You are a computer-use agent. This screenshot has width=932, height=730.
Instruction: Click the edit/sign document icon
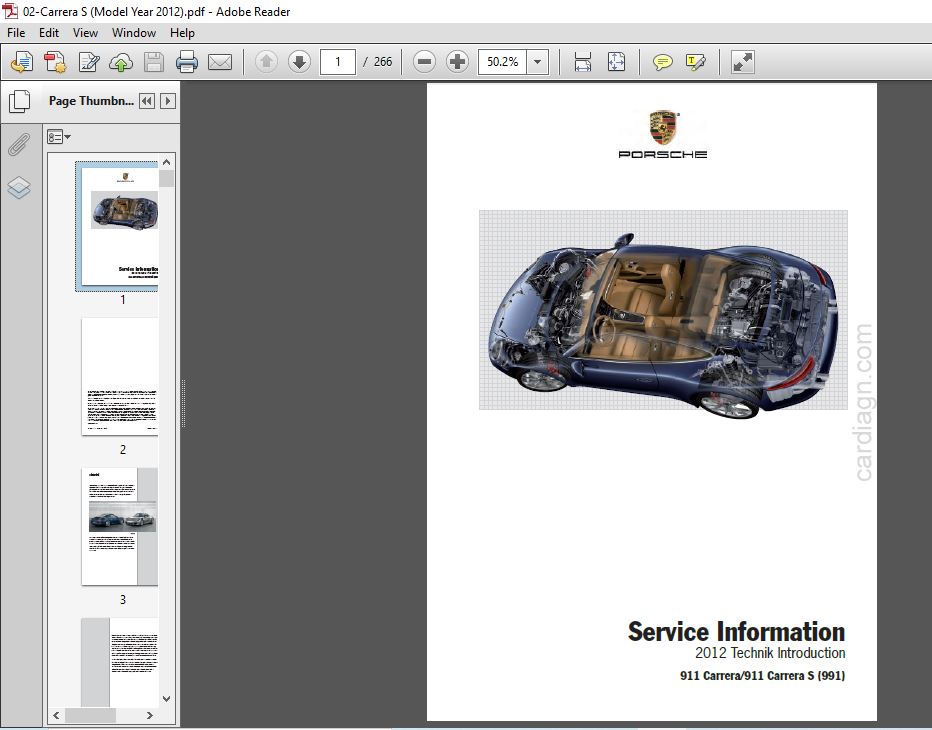[x=89, y=62]
